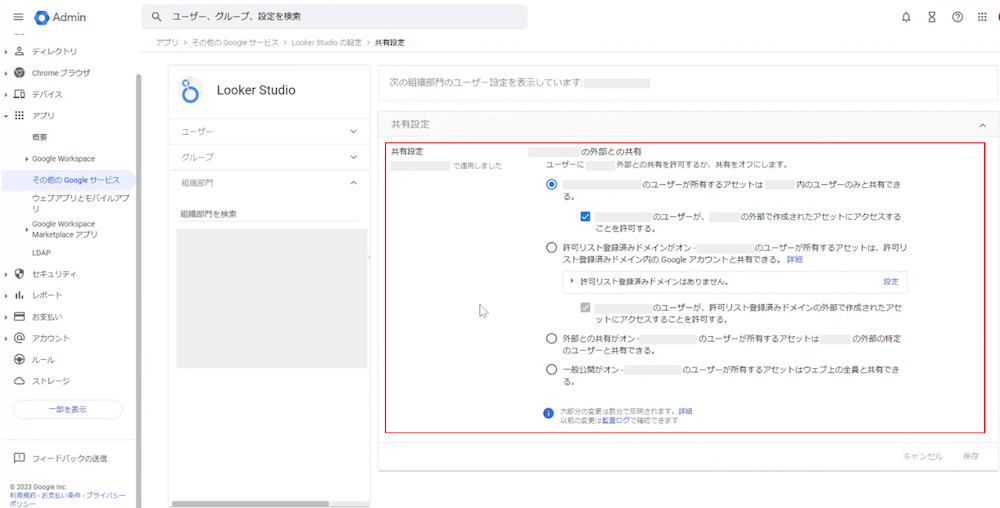Click the Chrome ブラウザ icon
Image resolution: width=1000 pixels, height=508 pixels.
click(x=19, y=73)
